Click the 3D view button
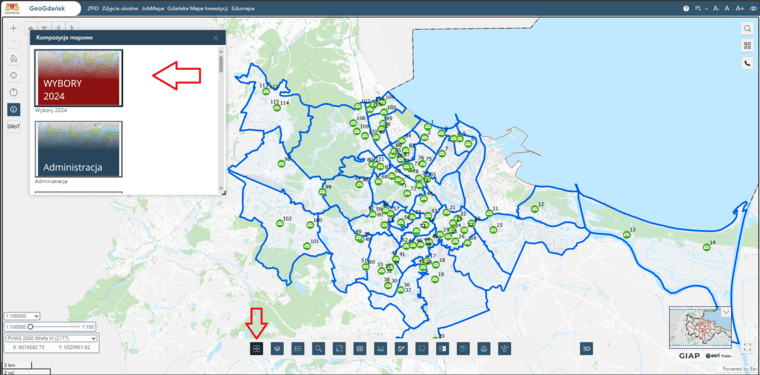The height and width of the screenshot is (375, 760). click(586, 348)
